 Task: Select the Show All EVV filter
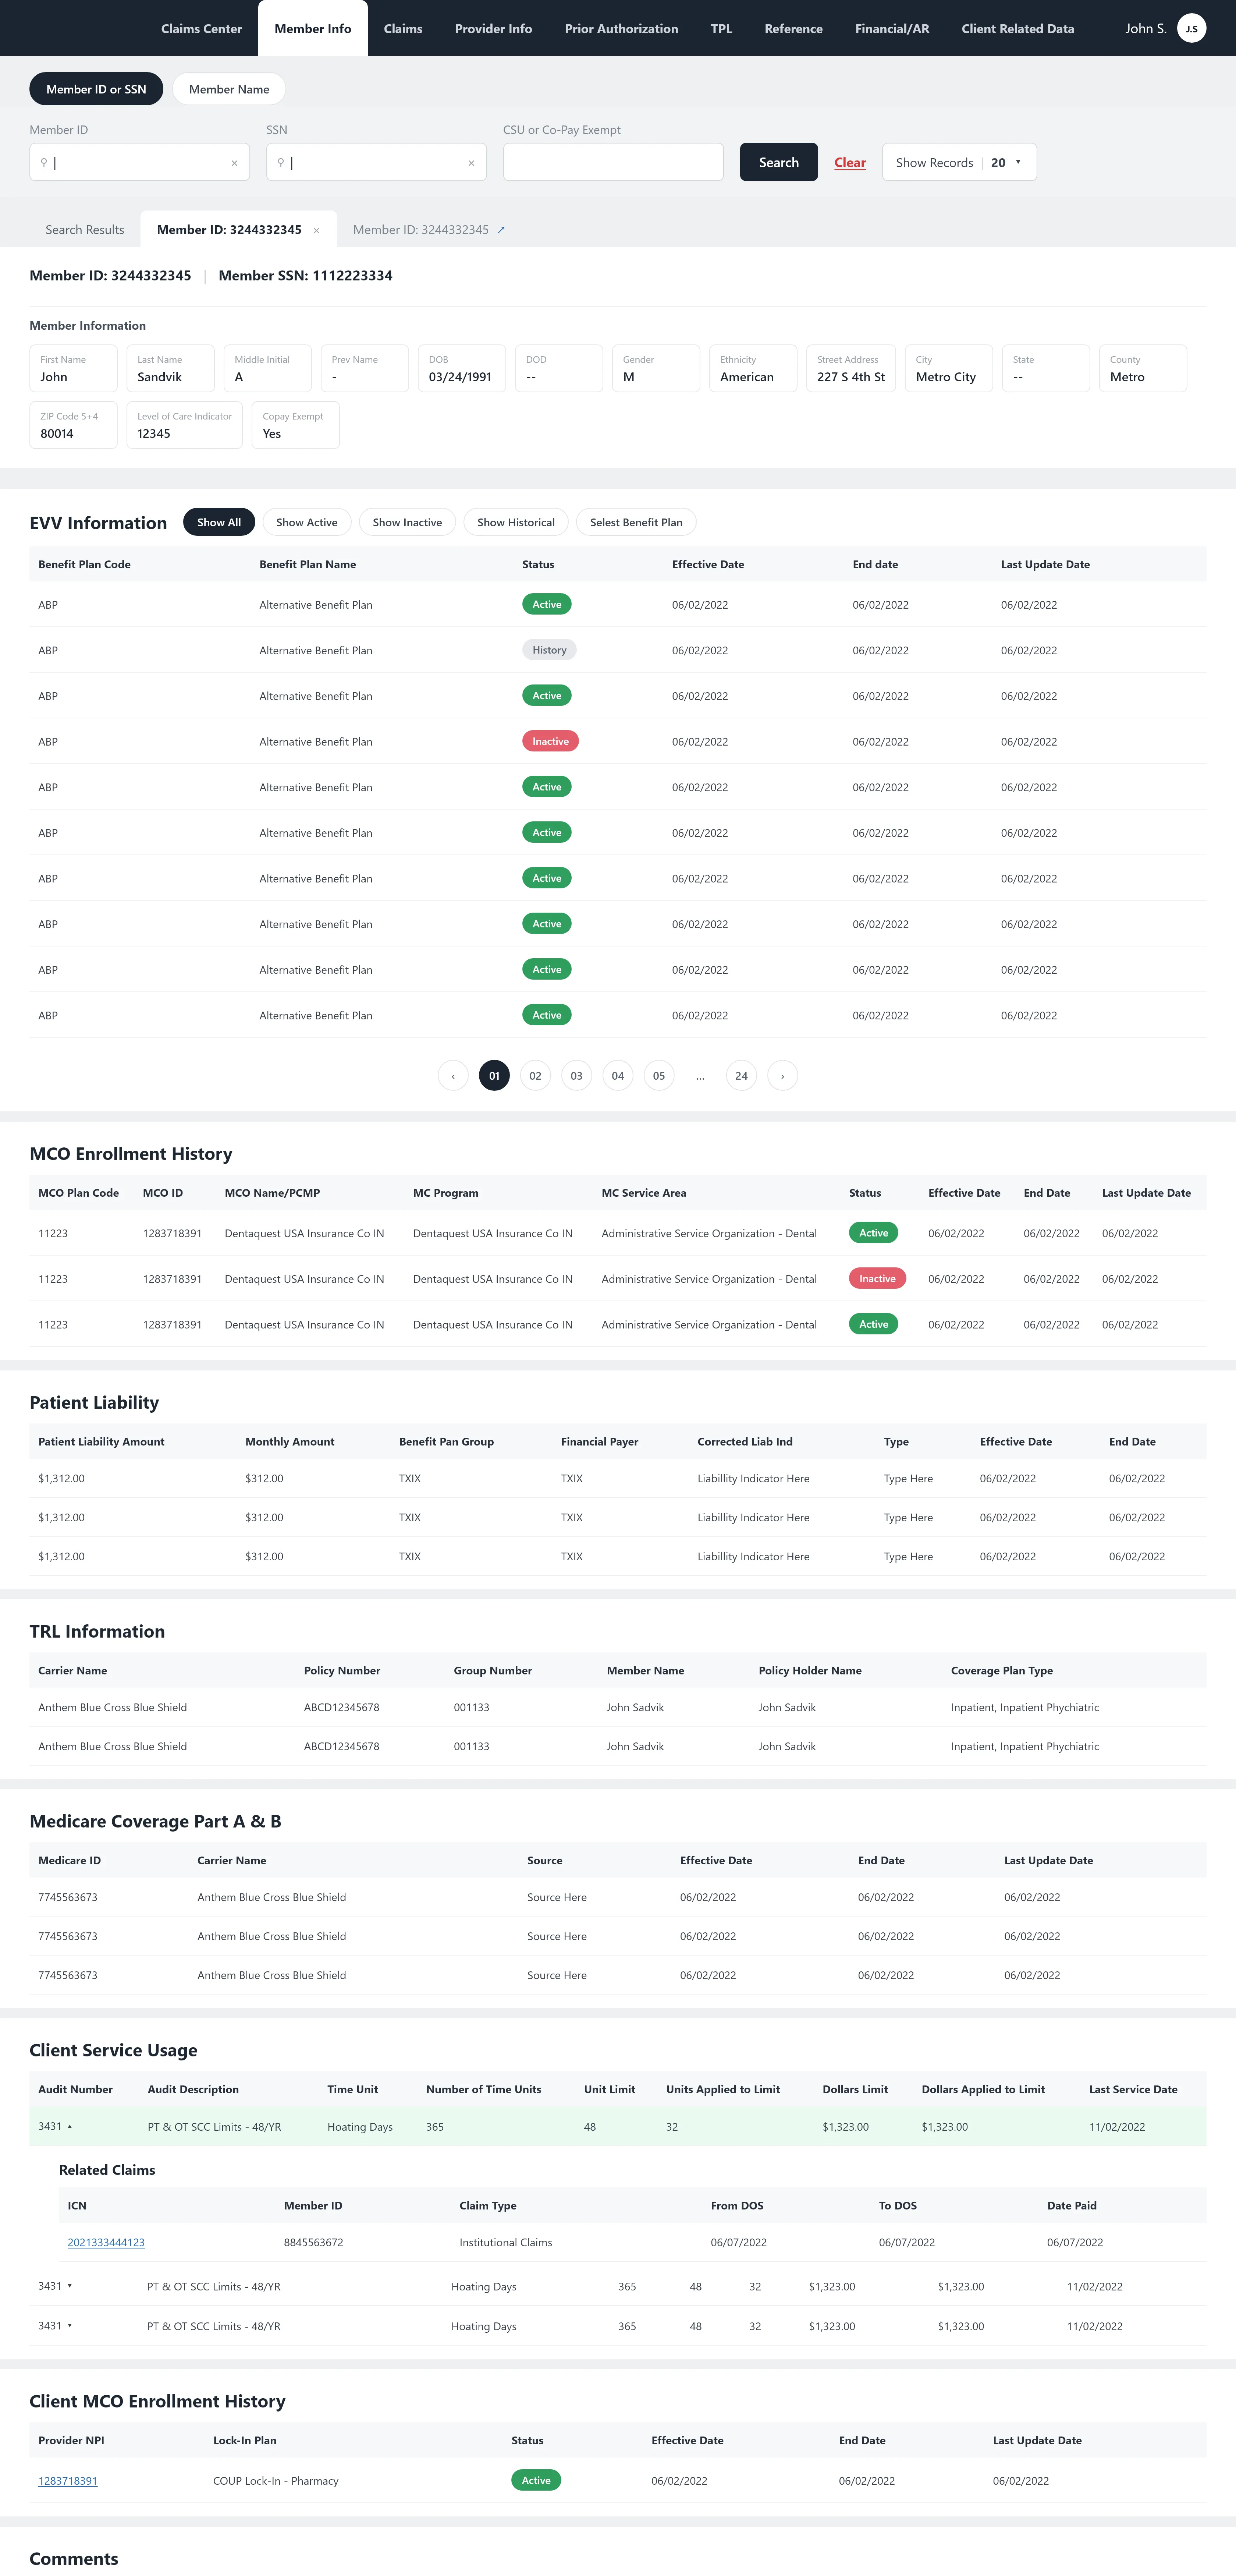[219, 522]
